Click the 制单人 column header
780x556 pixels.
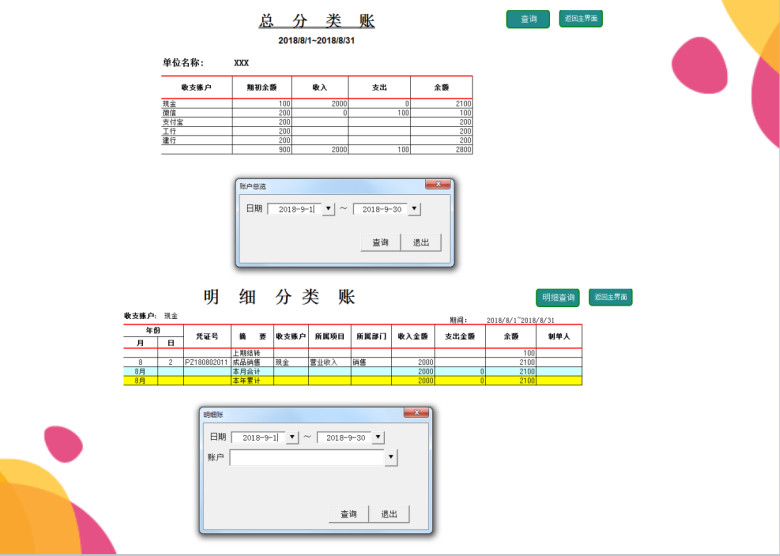[559, 336]
